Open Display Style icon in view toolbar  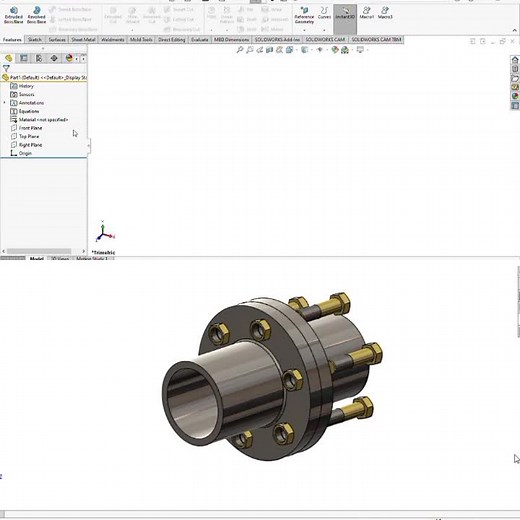point(304,50)
